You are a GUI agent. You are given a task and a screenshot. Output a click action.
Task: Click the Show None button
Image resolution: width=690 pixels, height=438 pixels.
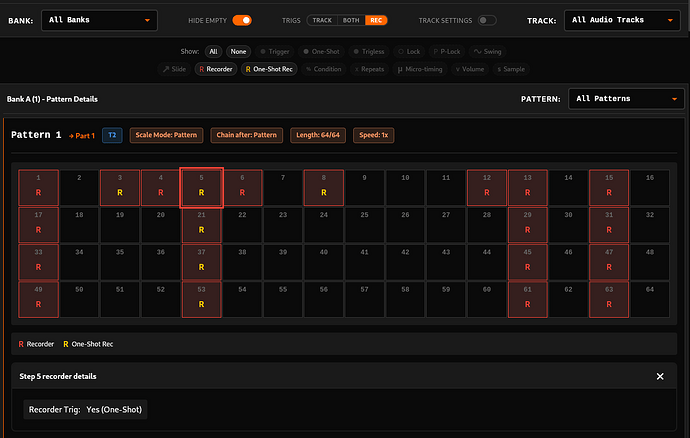[x=238, y=52]
